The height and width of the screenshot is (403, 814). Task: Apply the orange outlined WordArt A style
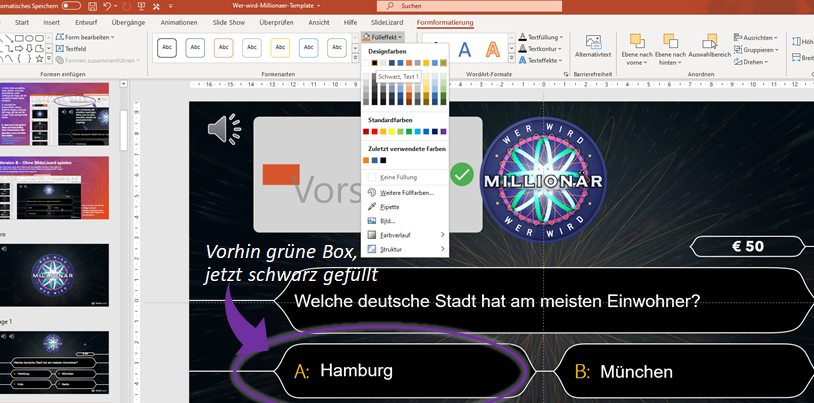point(492,49)
